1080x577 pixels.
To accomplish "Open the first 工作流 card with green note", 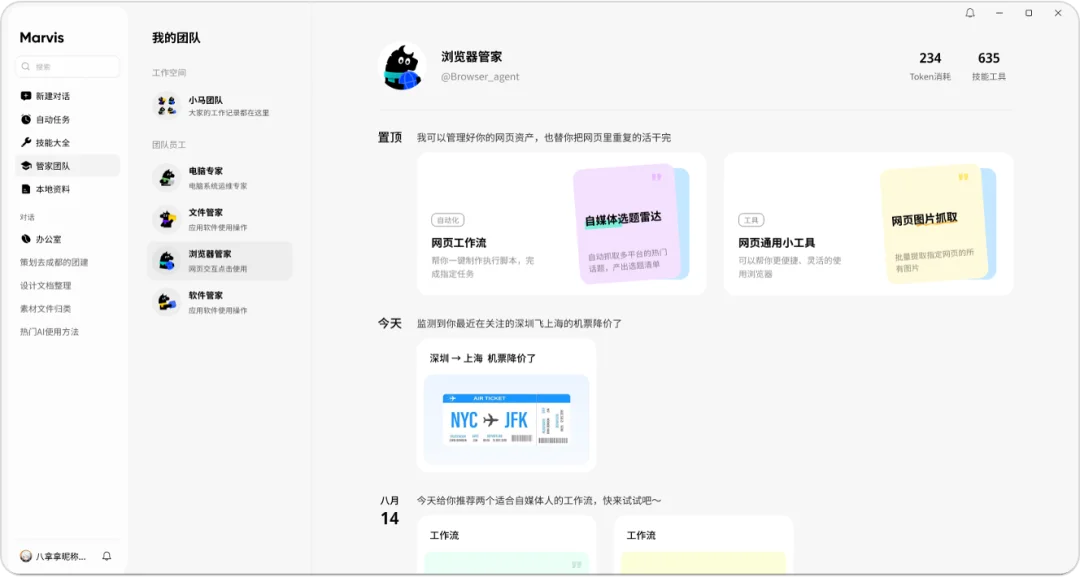I will tap(506, 545).
